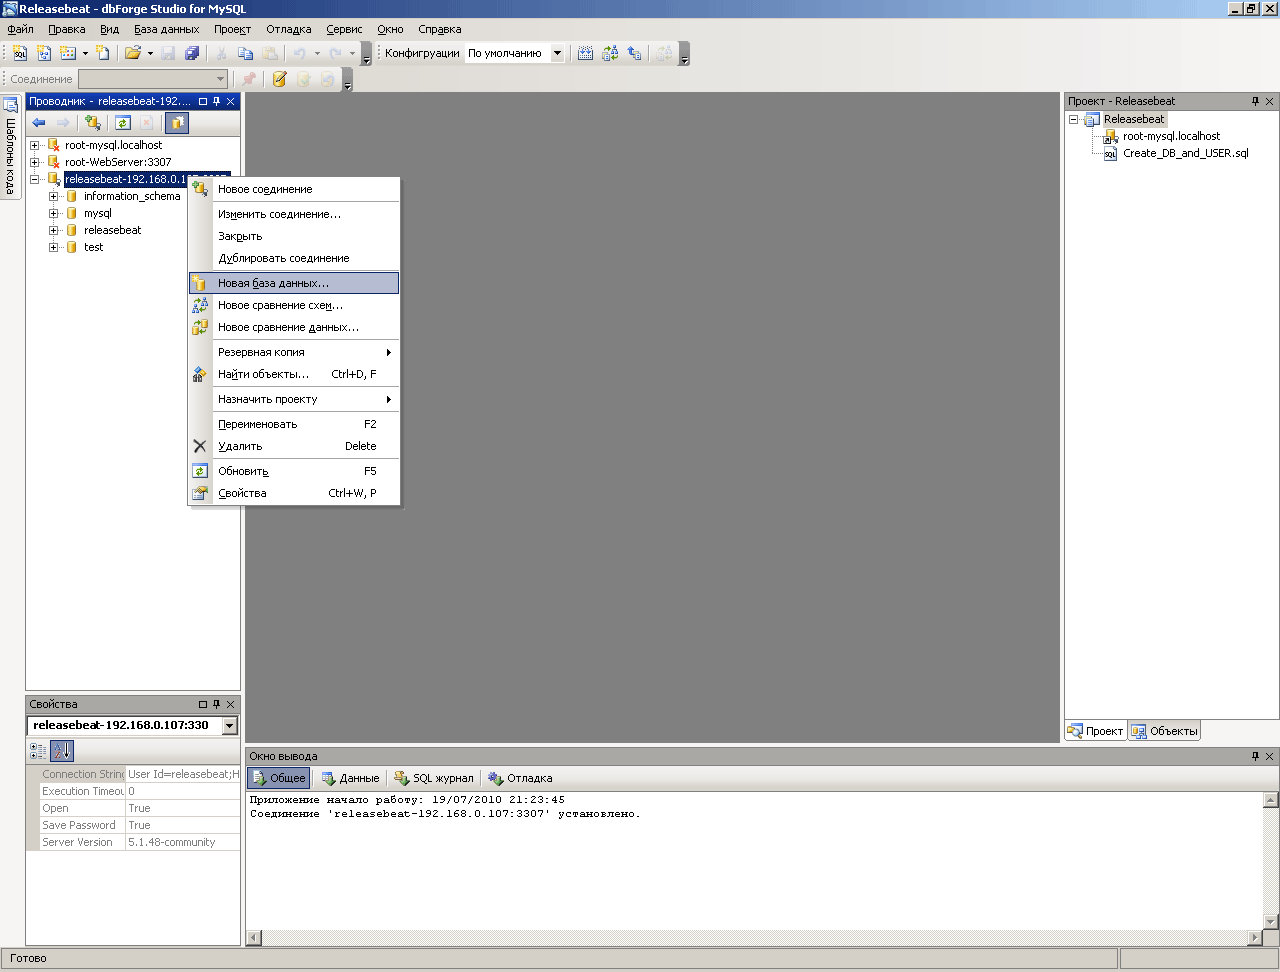The height and width of the screenshot is (972, 1280).
Task: Click the Explorer back arrow icon
Action: (39, 123)
